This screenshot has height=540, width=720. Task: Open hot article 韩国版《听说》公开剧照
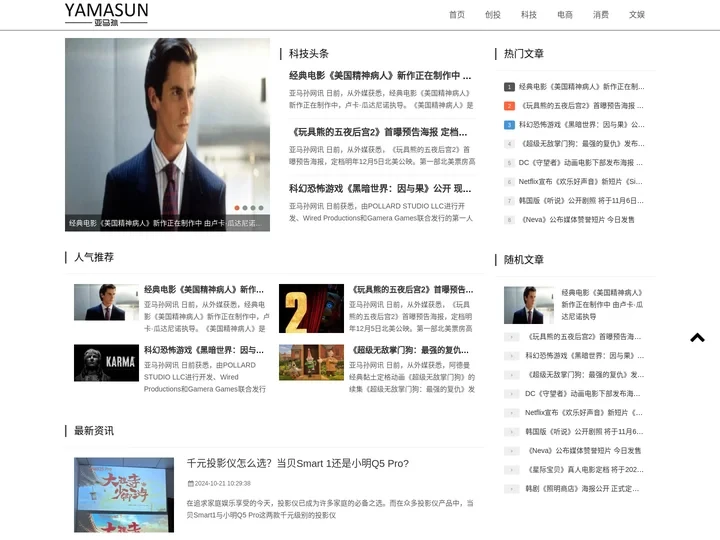point(581,201)
